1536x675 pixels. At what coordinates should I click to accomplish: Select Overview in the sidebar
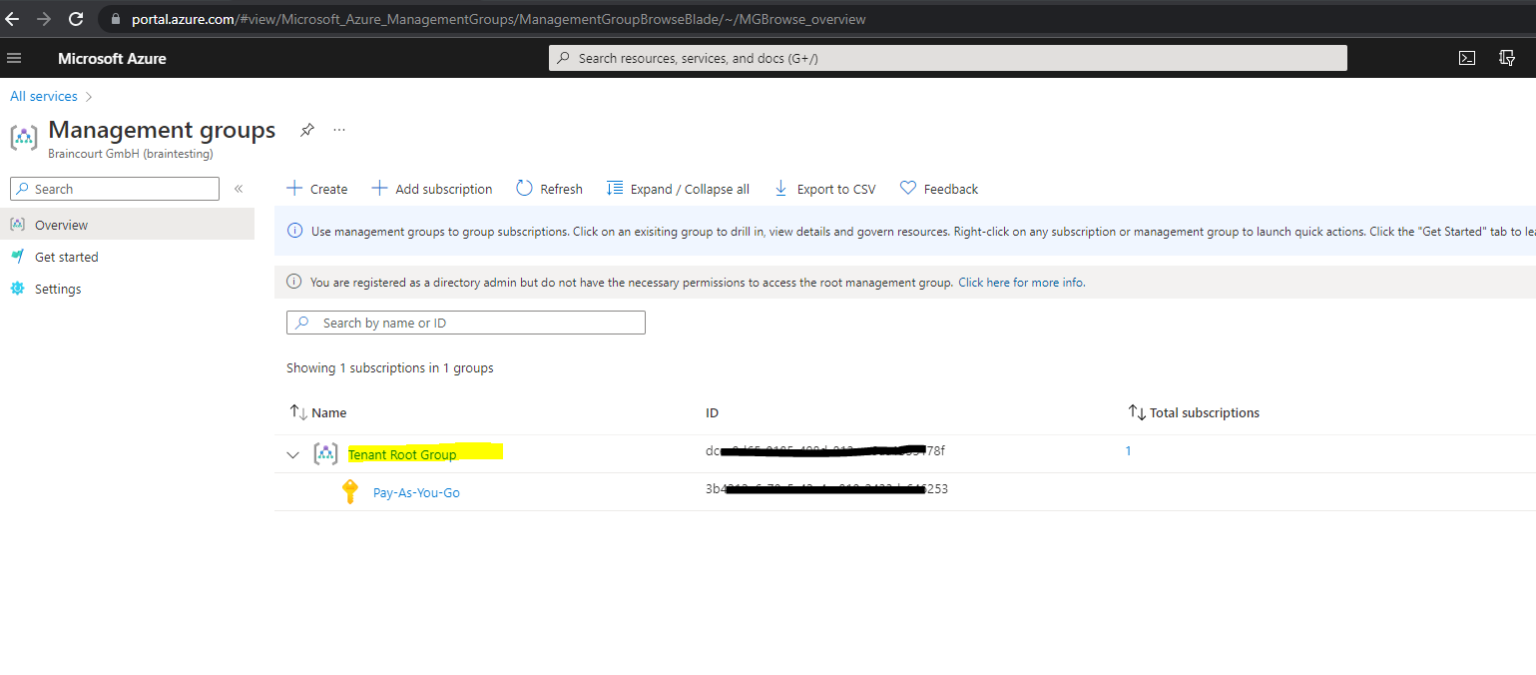pyautogui.click(x=60, y=224)
